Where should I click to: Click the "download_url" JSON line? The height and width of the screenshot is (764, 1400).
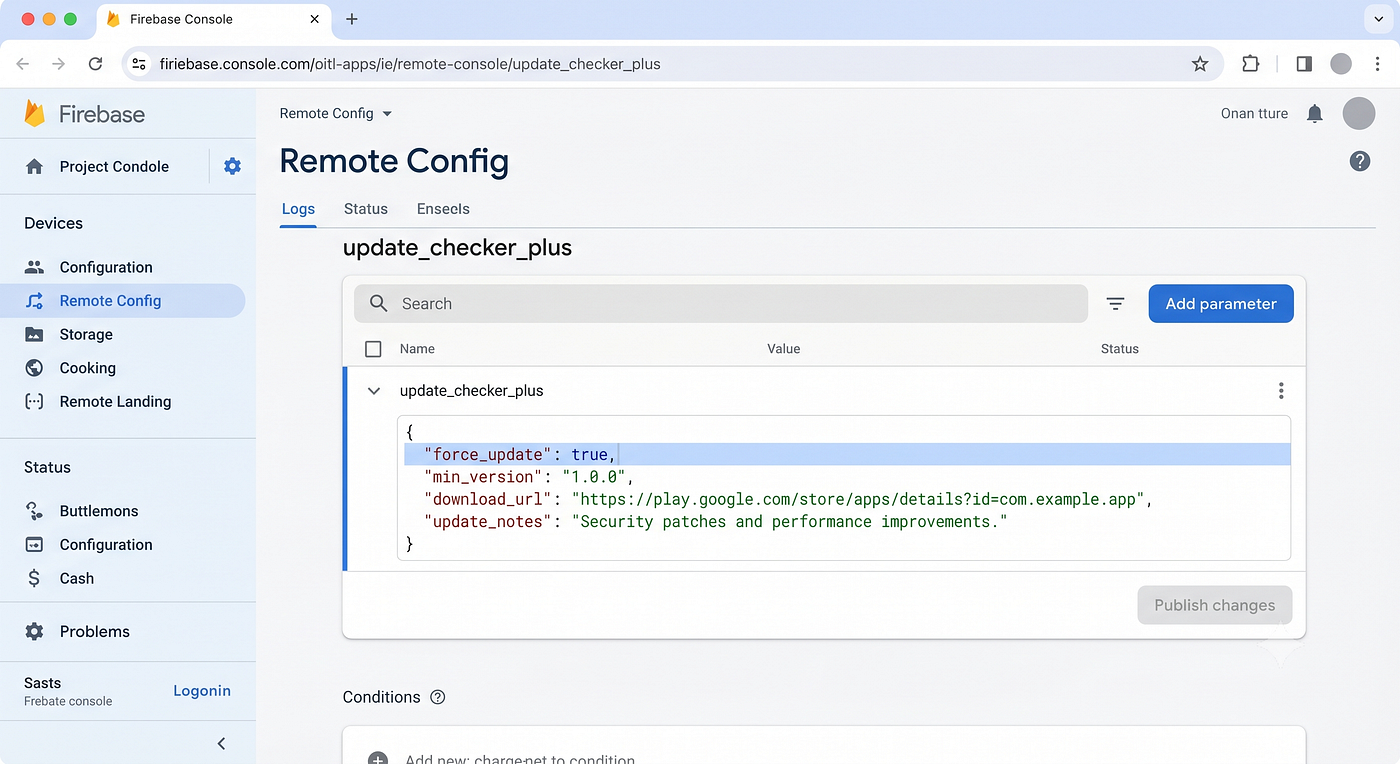click(789, 499)
